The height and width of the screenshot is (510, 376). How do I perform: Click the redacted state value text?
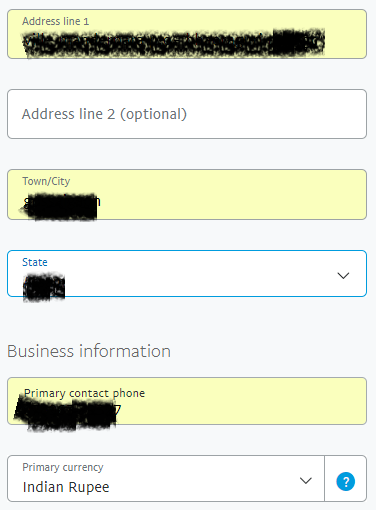(44, 287)
